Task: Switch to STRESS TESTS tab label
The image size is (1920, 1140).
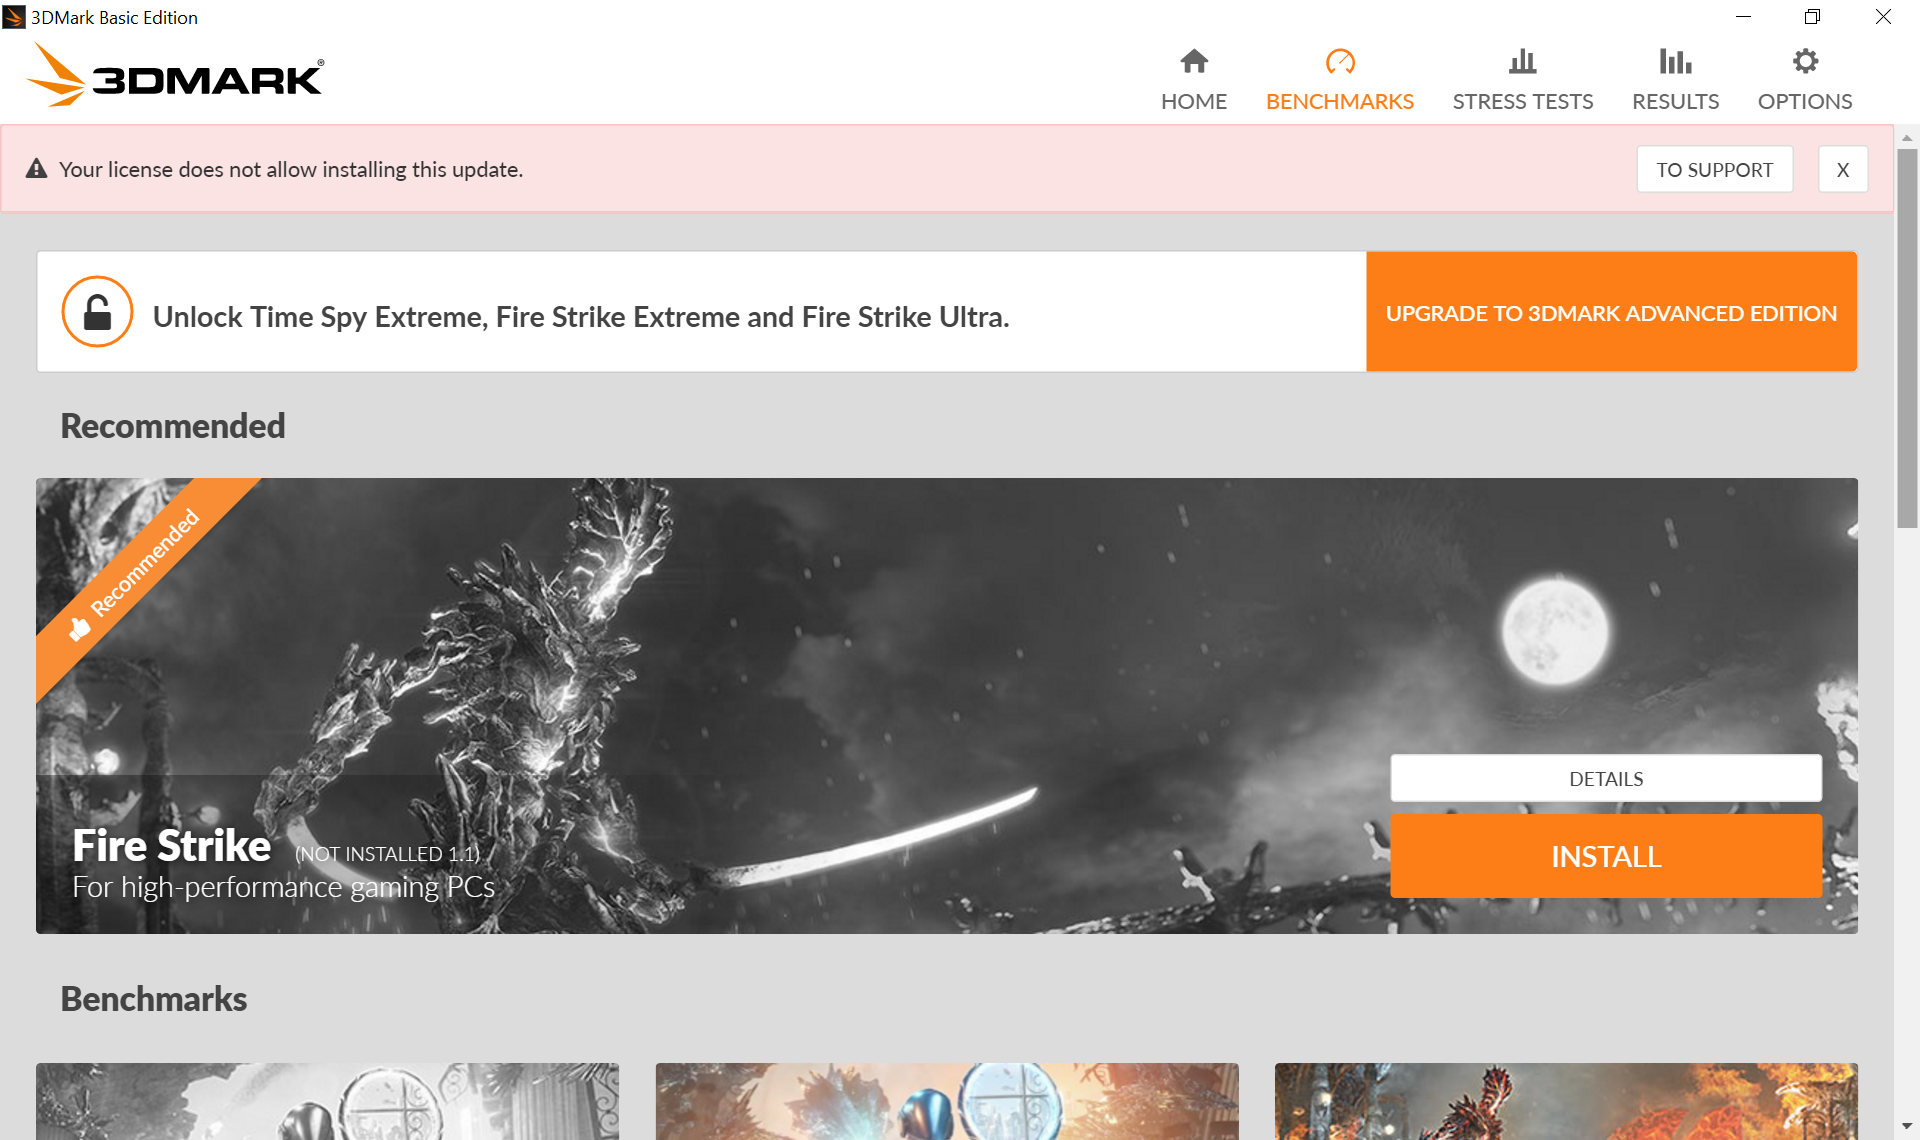Action: (x=1522, y=101)
